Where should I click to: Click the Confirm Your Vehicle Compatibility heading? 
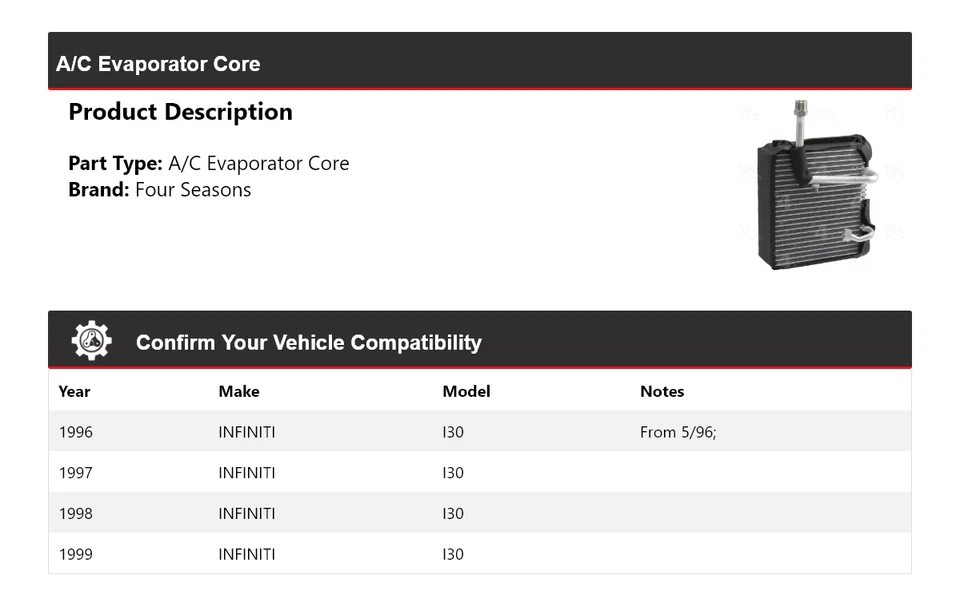click(x=308, y=343)
